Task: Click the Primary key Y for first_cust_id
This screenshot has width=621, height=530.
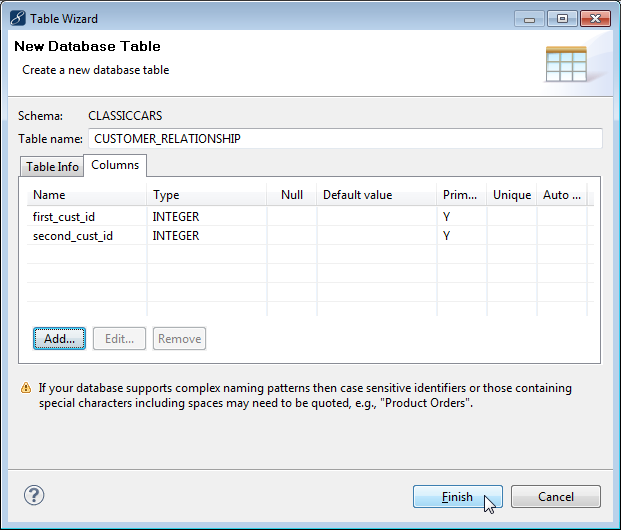Action: pyautogui.click(x=447, y=216)
